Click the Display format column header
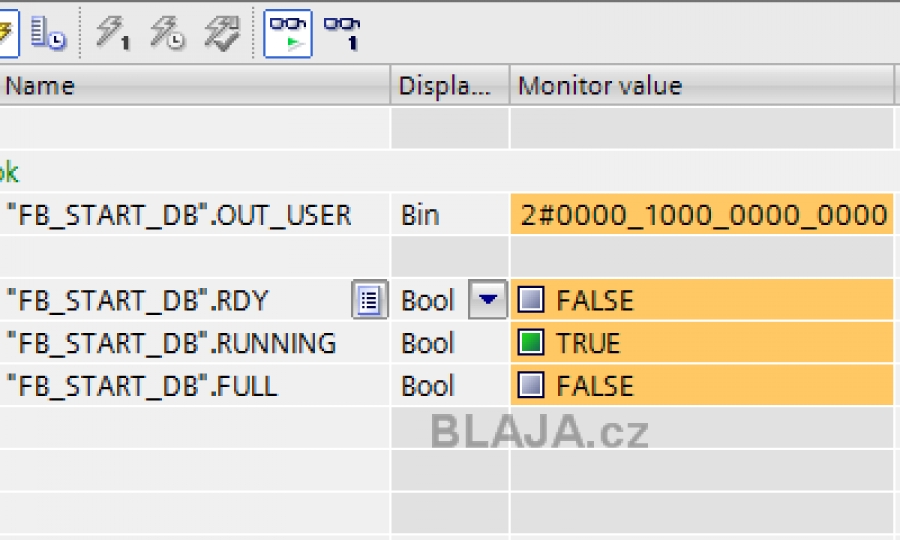This screenshot has width=900, height=540. pos(450,86)
